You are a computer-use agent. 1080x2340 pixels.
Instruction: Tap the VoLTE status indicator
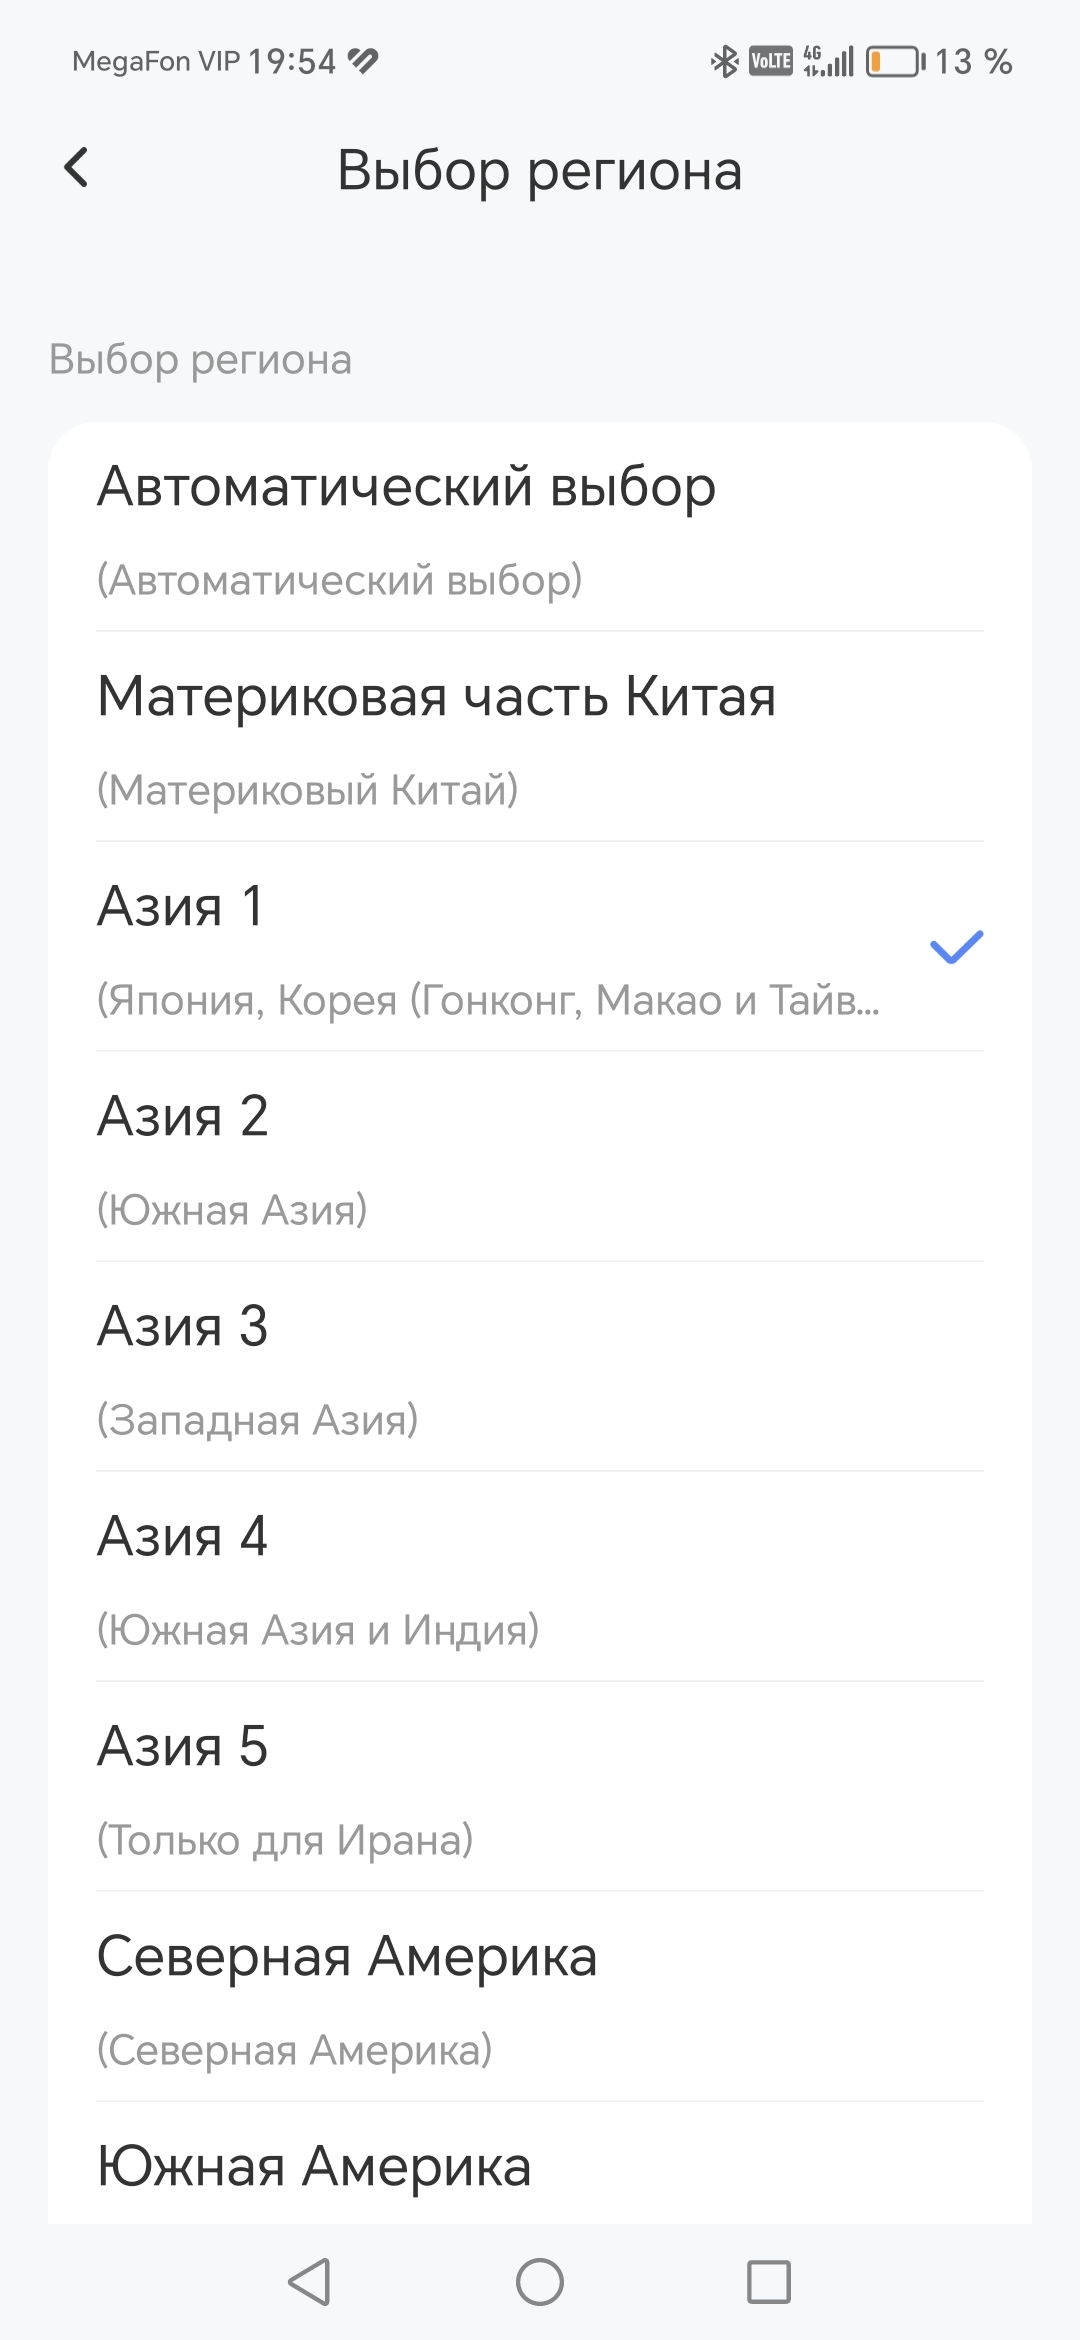(770, 62)
